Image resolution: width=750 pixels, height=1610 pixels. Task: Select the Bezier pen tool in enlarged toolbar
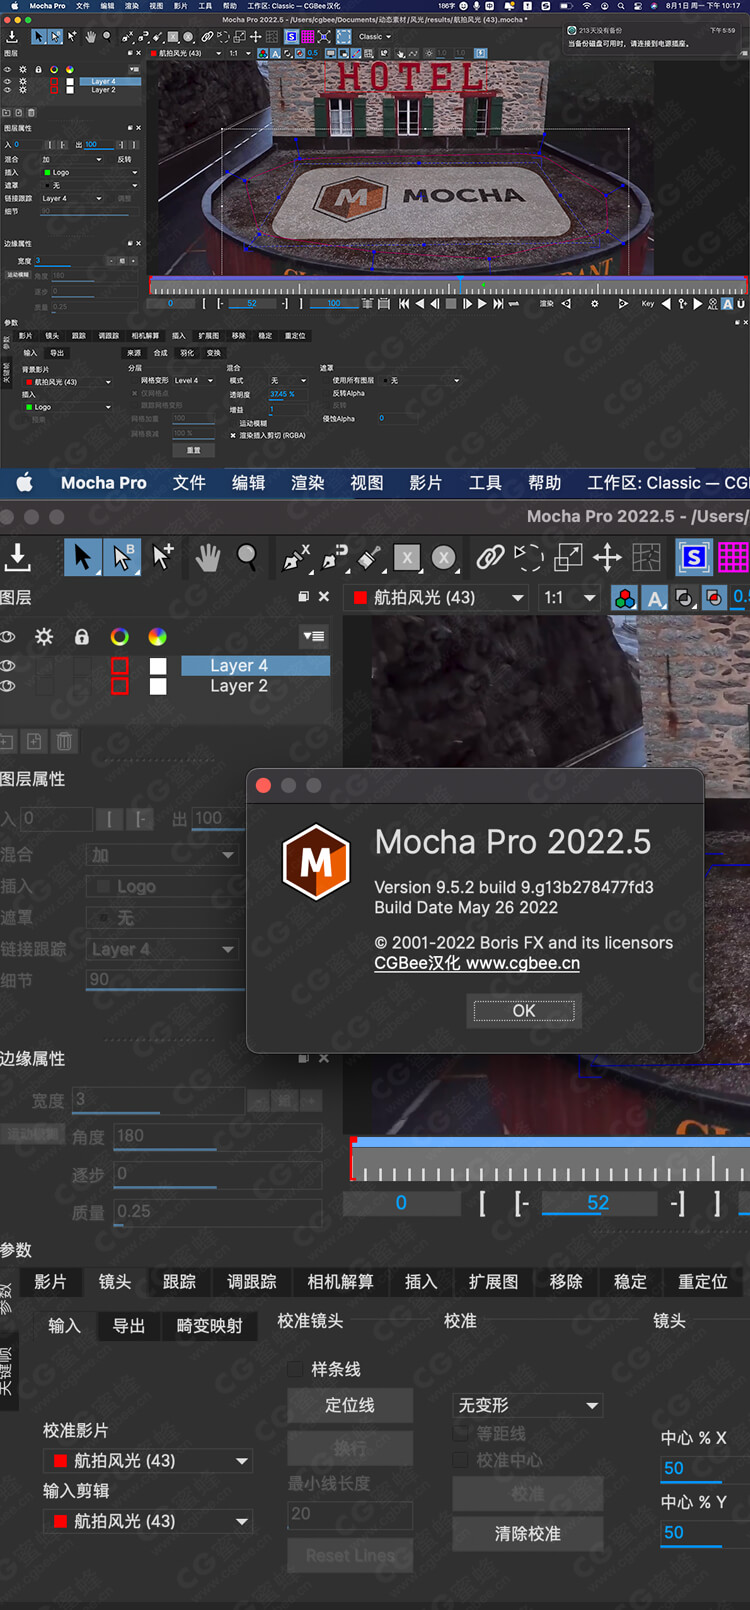click(335, 557)
